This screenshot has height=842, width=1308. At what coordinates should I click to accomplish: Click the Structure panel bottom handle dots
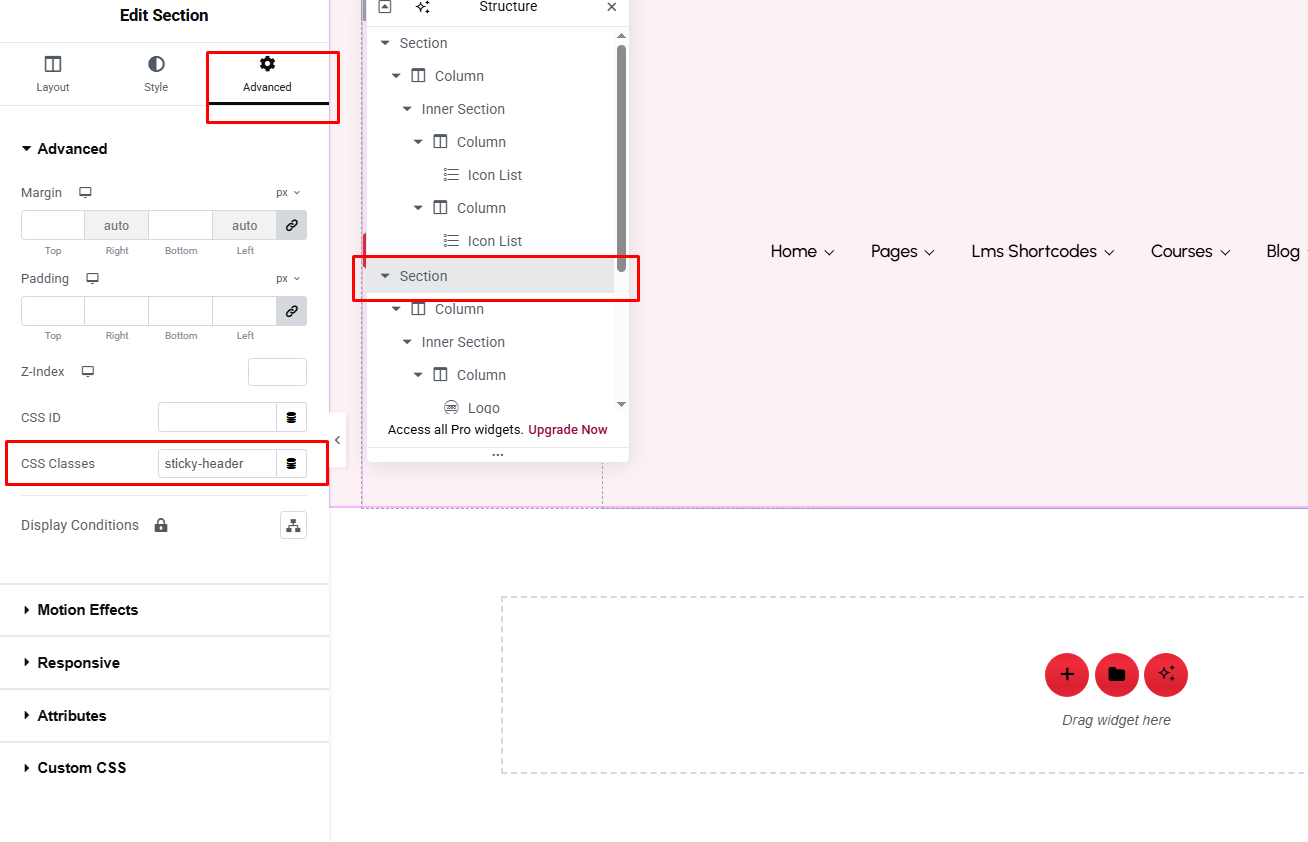(498, 455)
